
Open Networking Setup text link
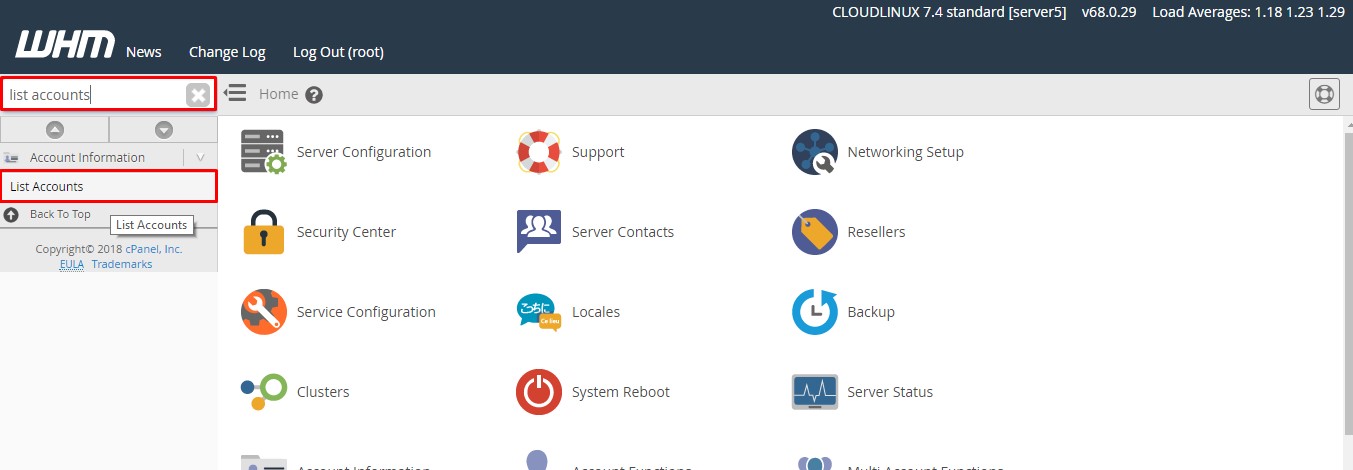click(905, 152)
